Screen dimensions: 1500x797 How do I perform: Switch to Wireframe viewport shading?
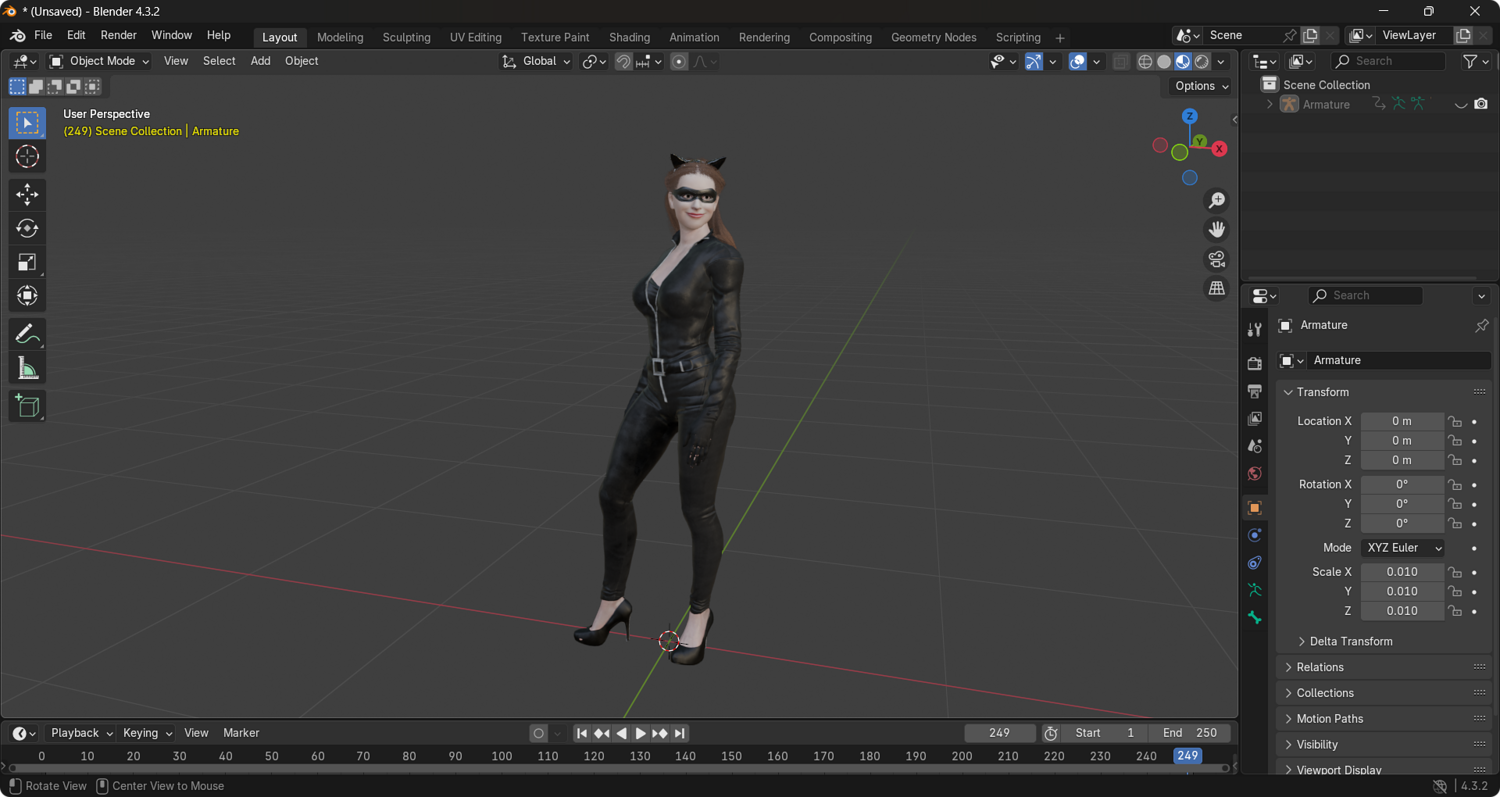click(x=1145, y=62)
